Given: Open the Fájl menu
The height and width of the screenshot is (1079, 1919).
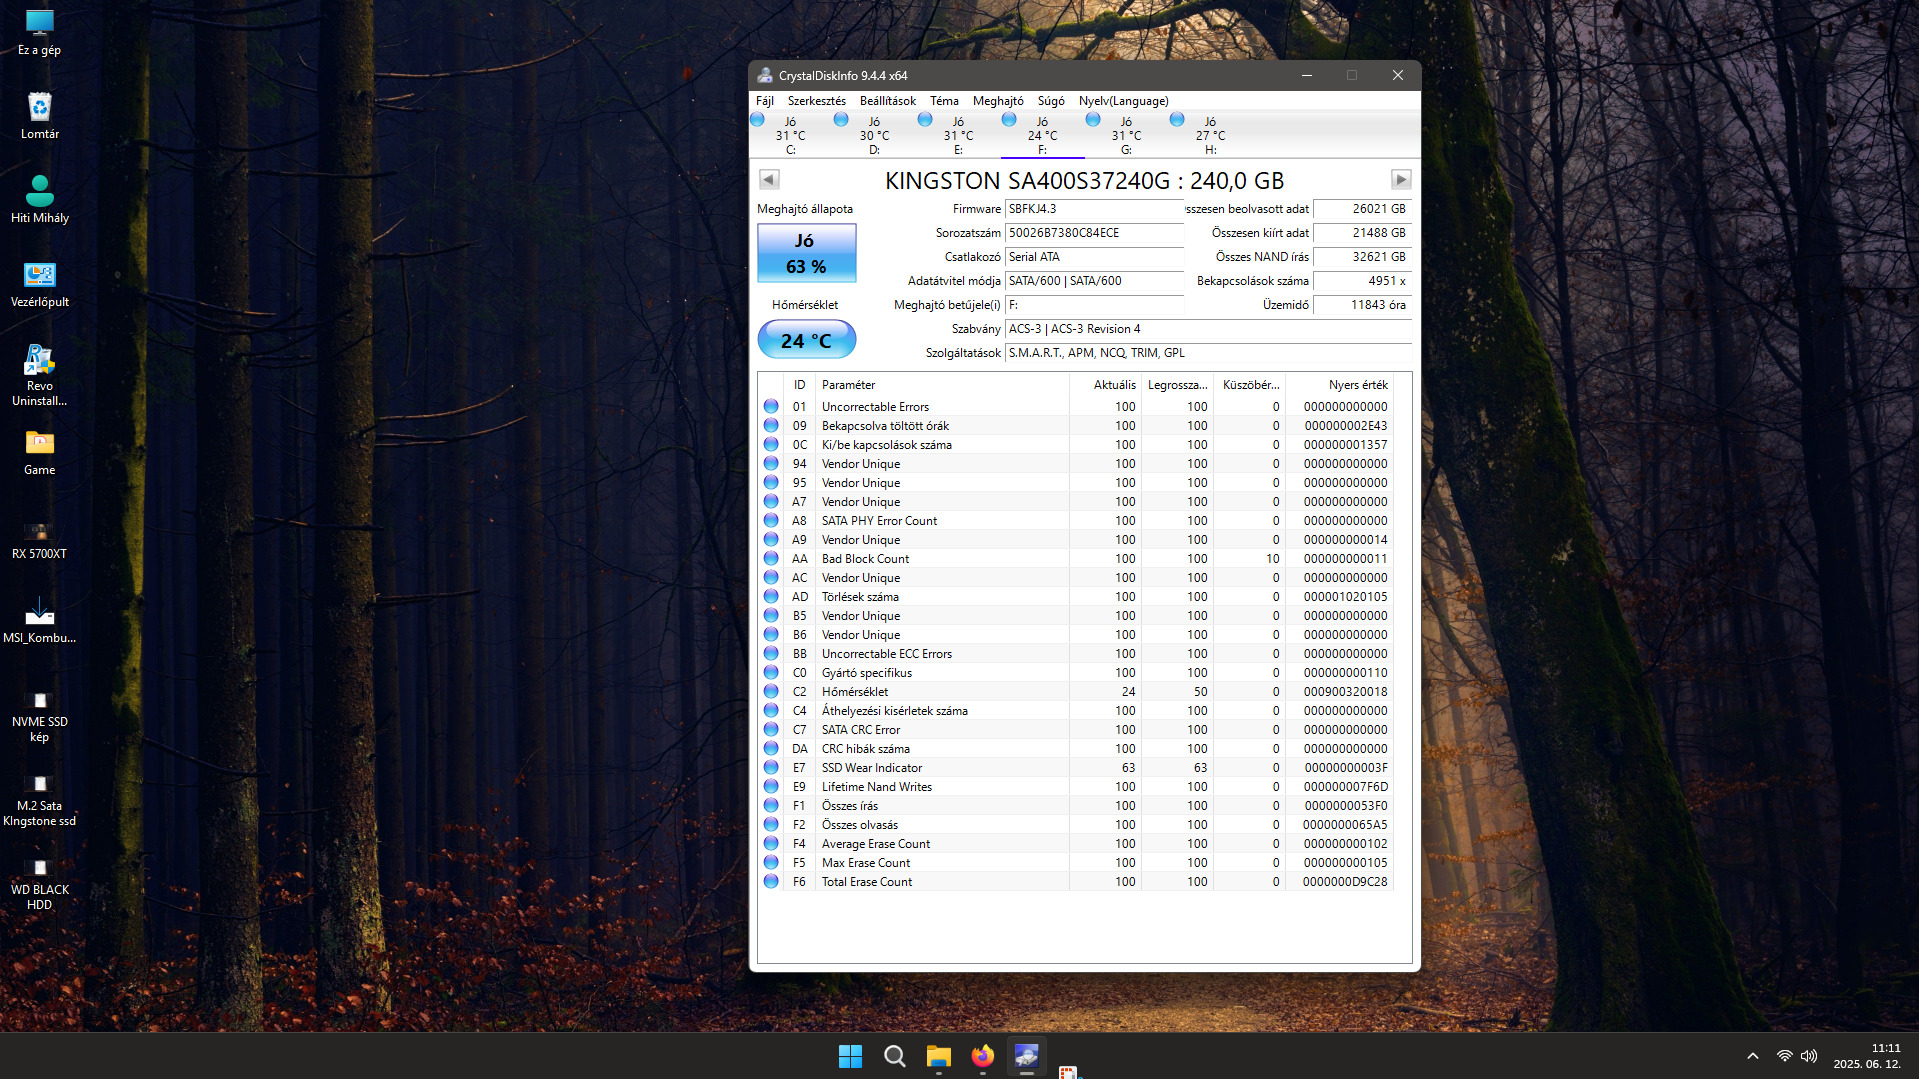Looking at the screenshot, I should [x=765, y=101].
